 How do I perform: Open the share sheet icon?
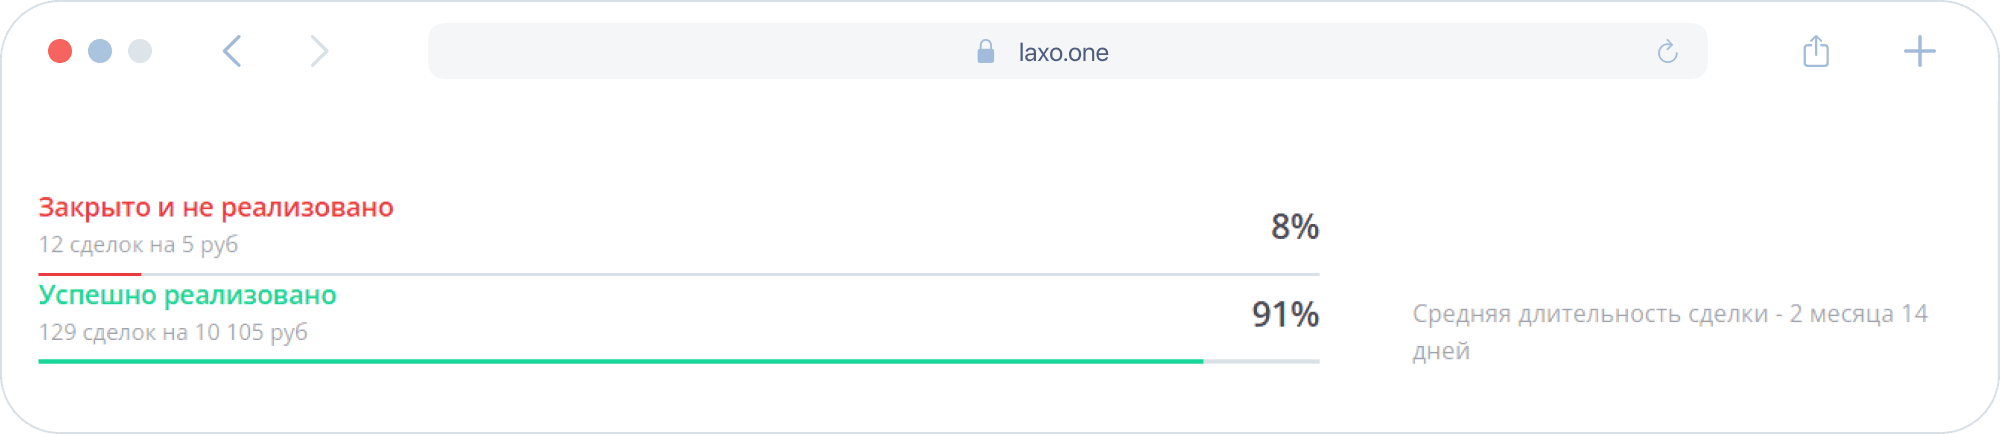[1816, 51]
